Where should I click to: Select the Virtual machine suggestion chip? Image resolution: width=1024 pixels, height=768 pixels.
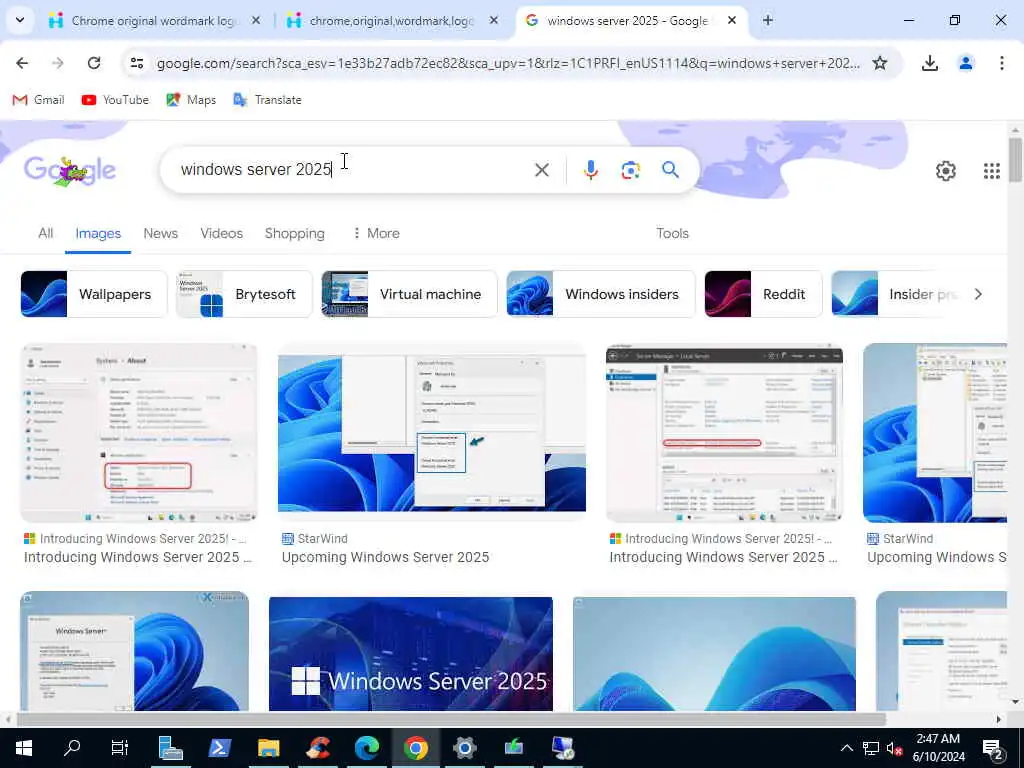click(409, 294)
